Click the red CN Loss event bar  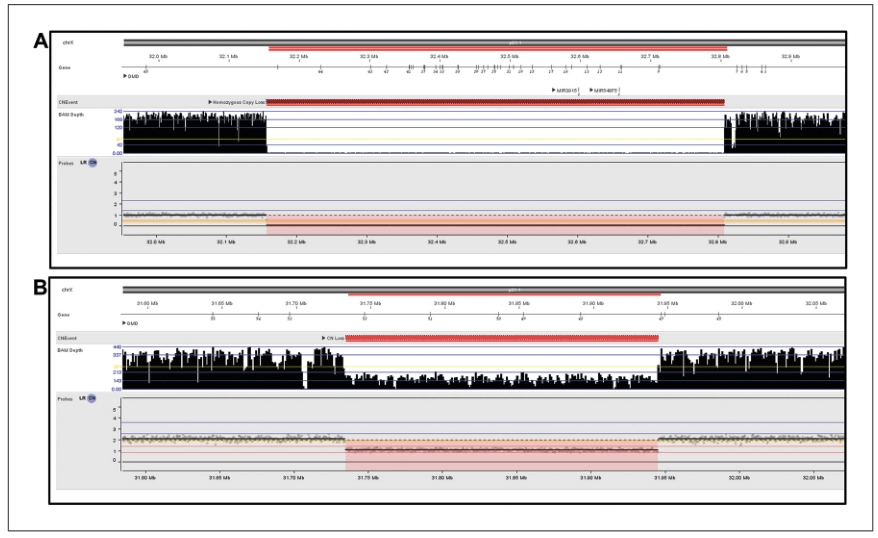(x=502, y=338)
